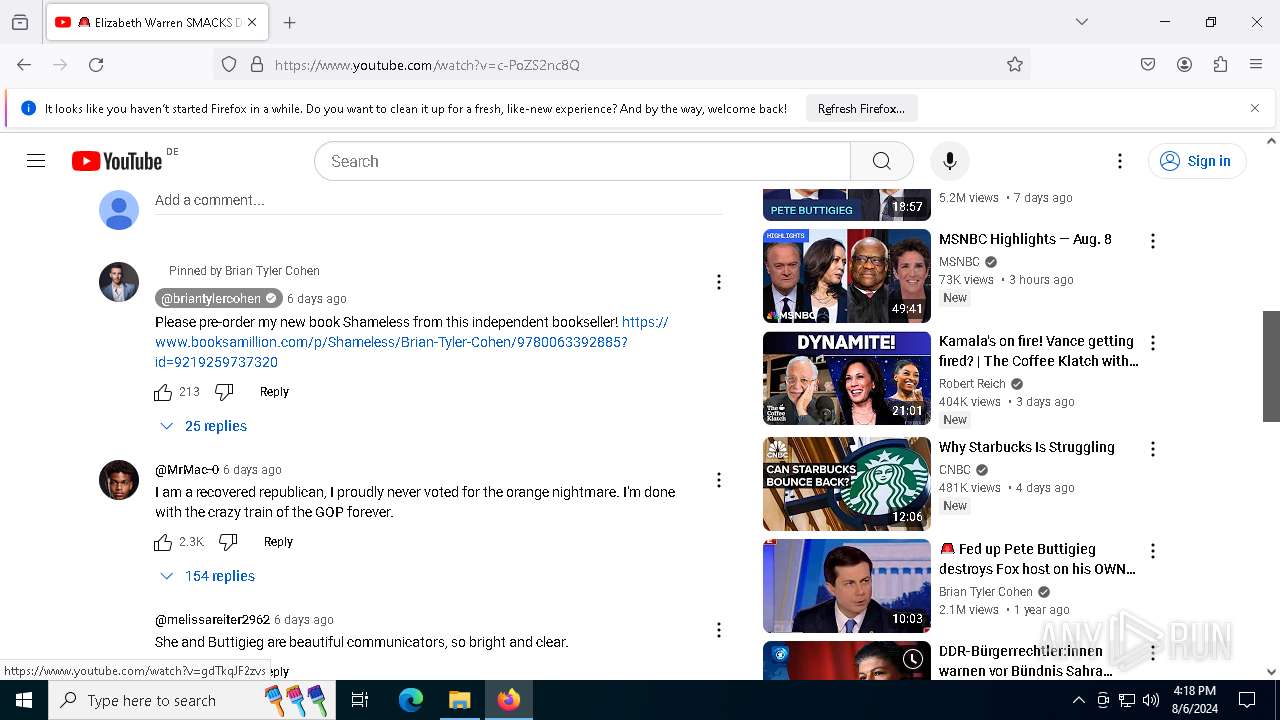Click the Firefox address bar URL

pos(427,65)
